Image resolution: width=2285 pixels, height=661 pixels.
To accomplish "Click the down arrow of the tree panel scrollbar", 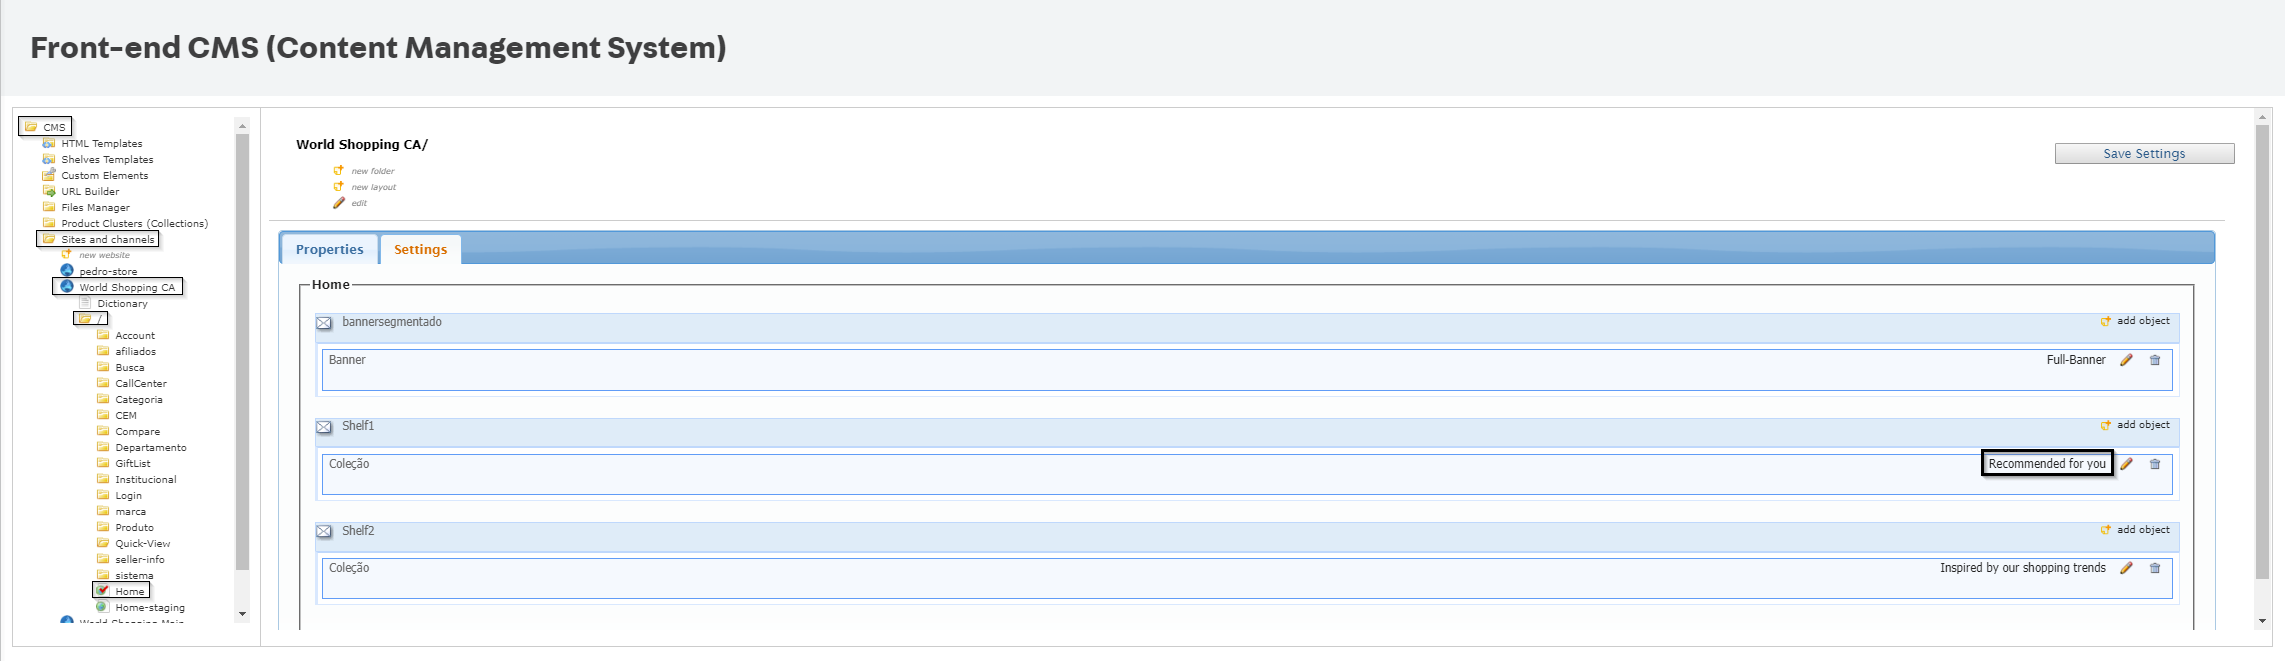I will click(241, 613).
